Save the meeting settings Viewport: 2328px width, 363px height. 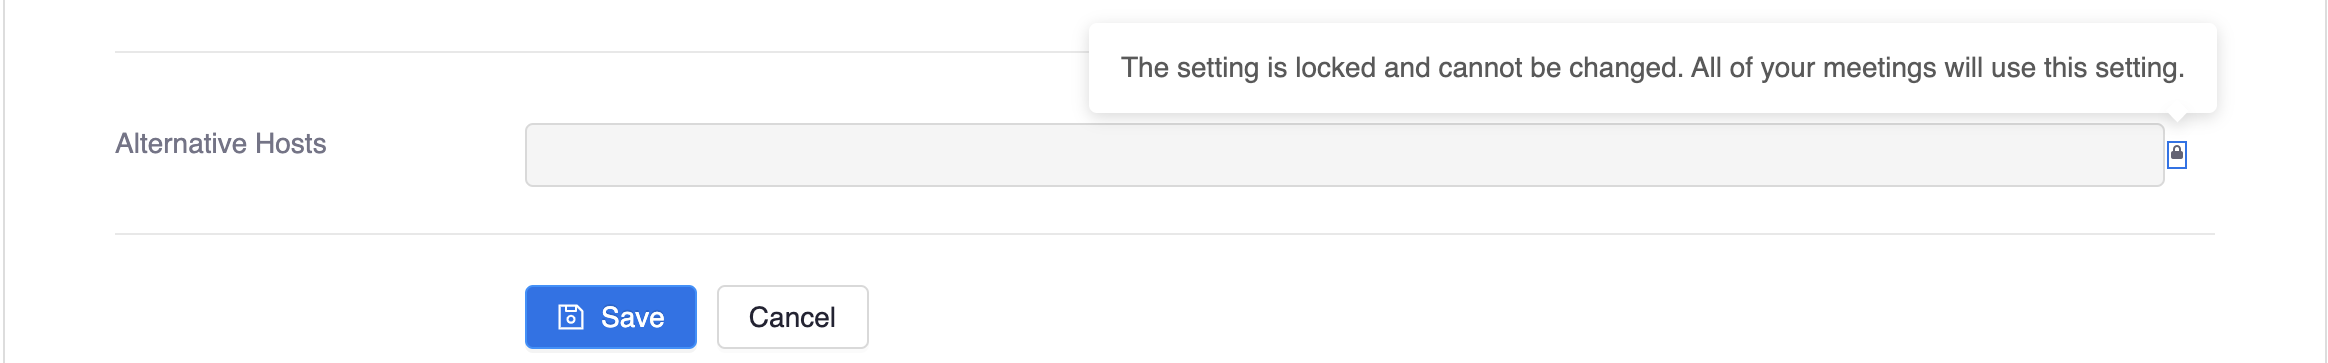[610, 317]
